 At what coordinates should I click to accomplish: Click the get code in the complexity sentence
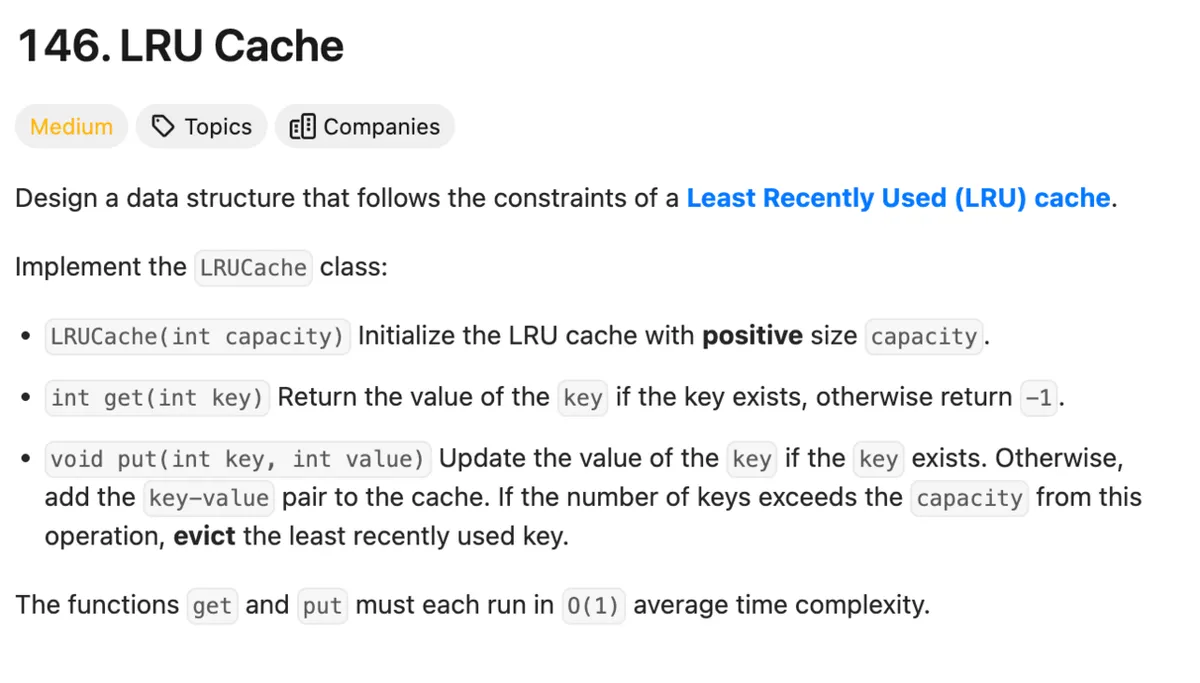click(x=212, y=606)
